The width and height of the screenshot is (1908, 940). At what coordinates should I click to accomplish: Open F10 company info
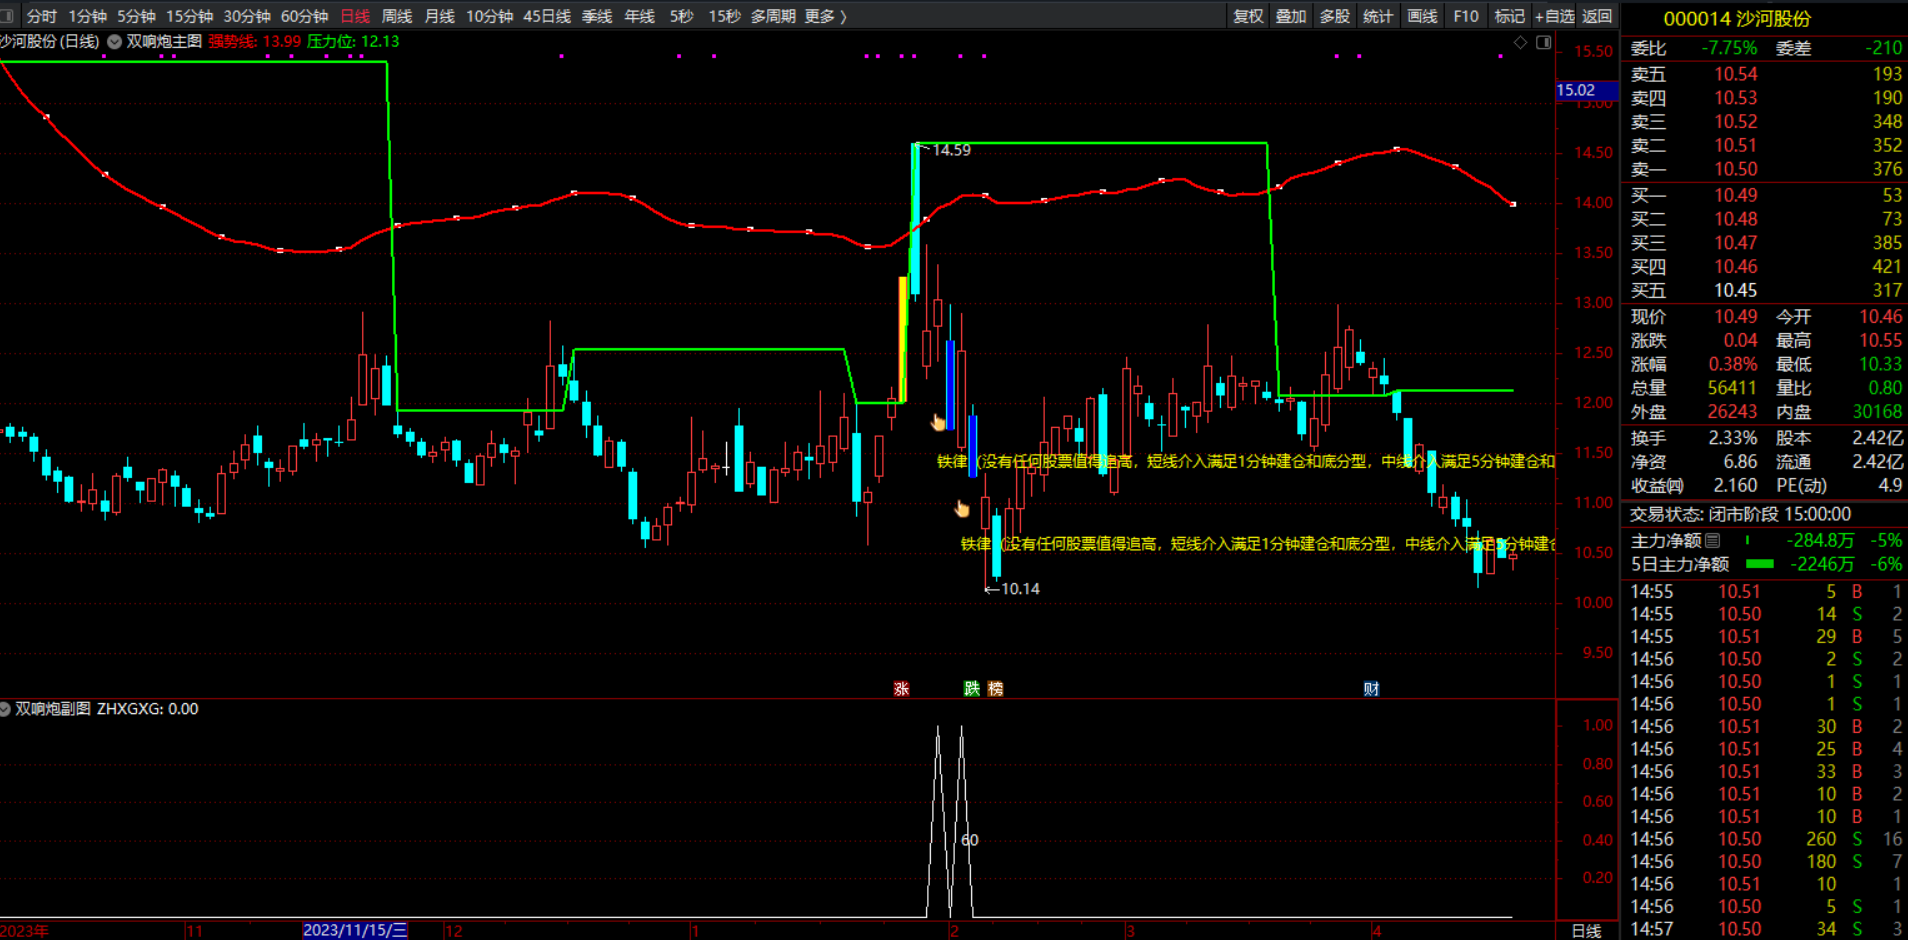pos(1466,16)
